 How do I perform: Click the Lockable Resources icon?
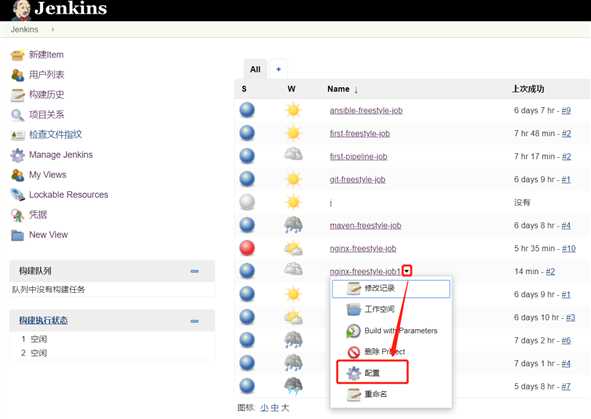(17, 195)
